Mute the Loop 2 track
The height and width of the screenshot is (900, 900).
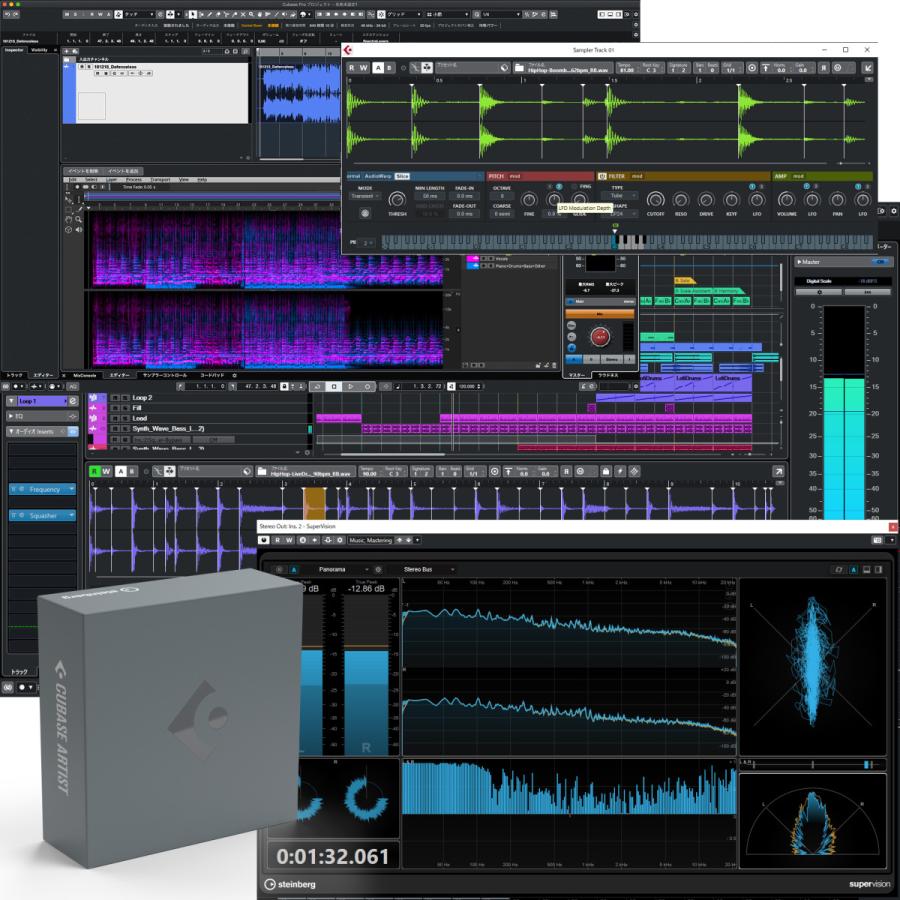pos(115,397)
